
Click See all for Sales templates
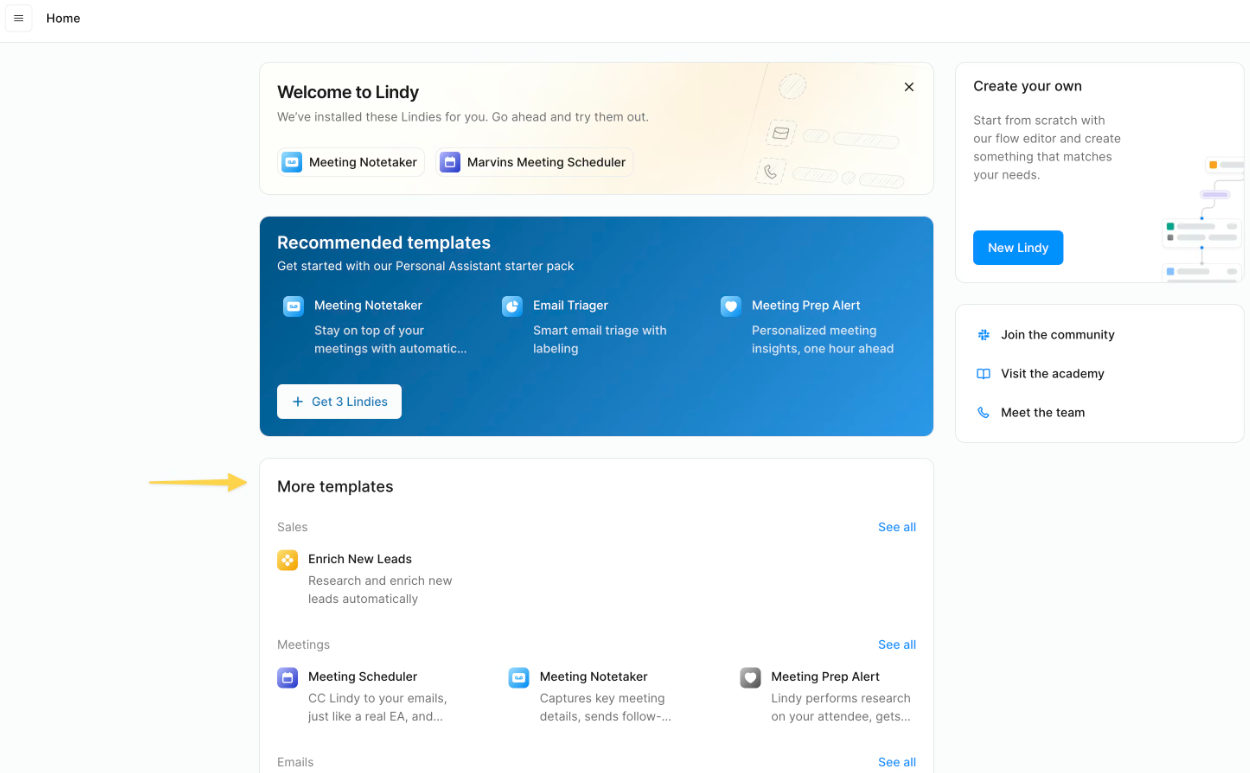897,527
